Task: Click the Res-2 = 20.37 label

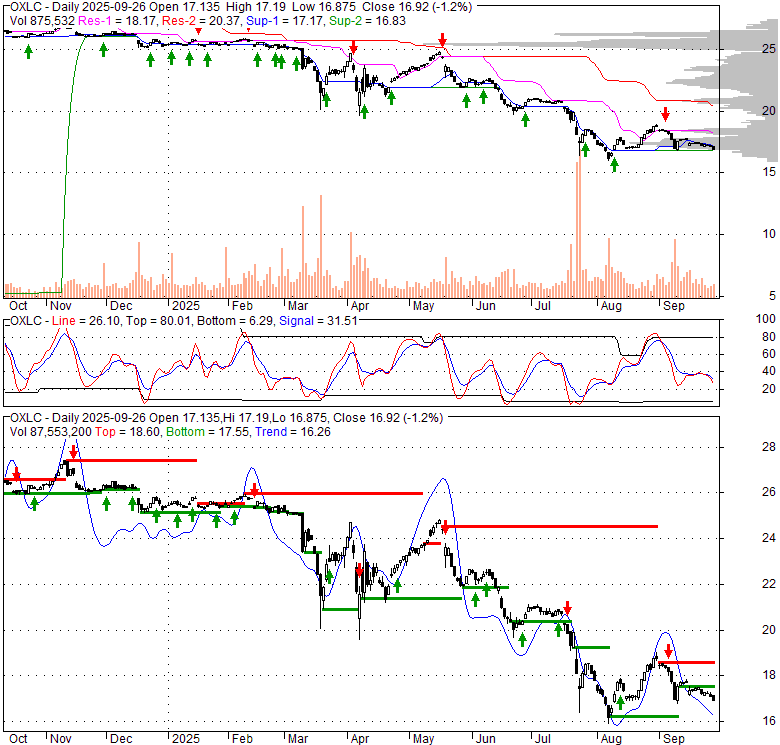Action: tap(201, 21)
